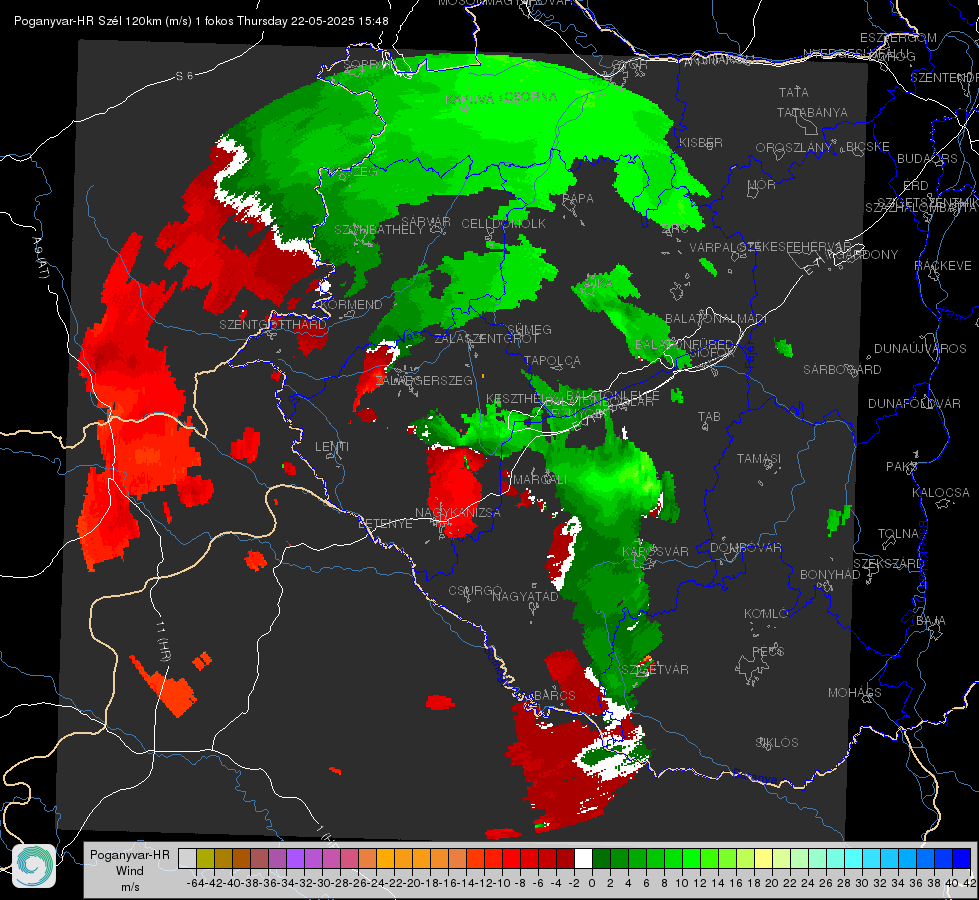Click the SUMEG city label
The image size is (979, 900).
click(x=529, y=329)
